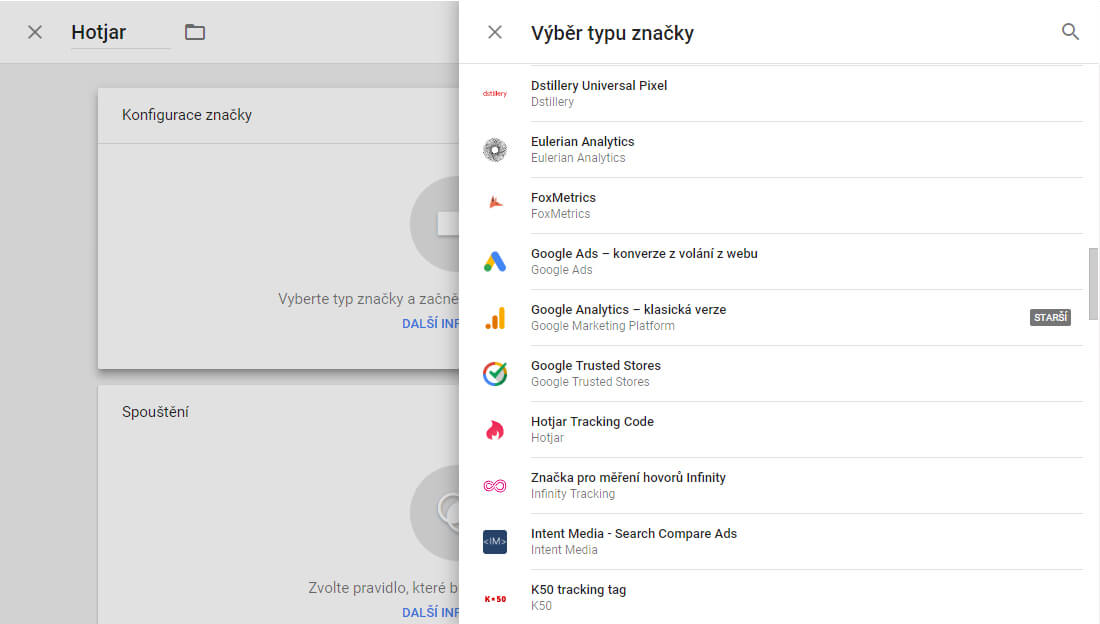The image size is (1100, 624).
Task: Open DALŠÍ INF link under Konfigurace značky
Action: pyautogui.click(x=430, y=324)
